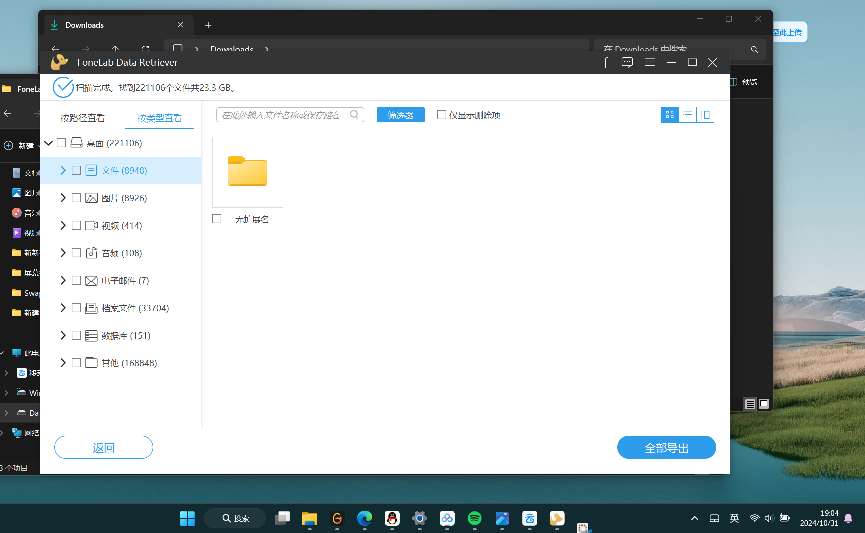
Task: Click the blue upload button at top right
Action: click(x=789, y=32)
